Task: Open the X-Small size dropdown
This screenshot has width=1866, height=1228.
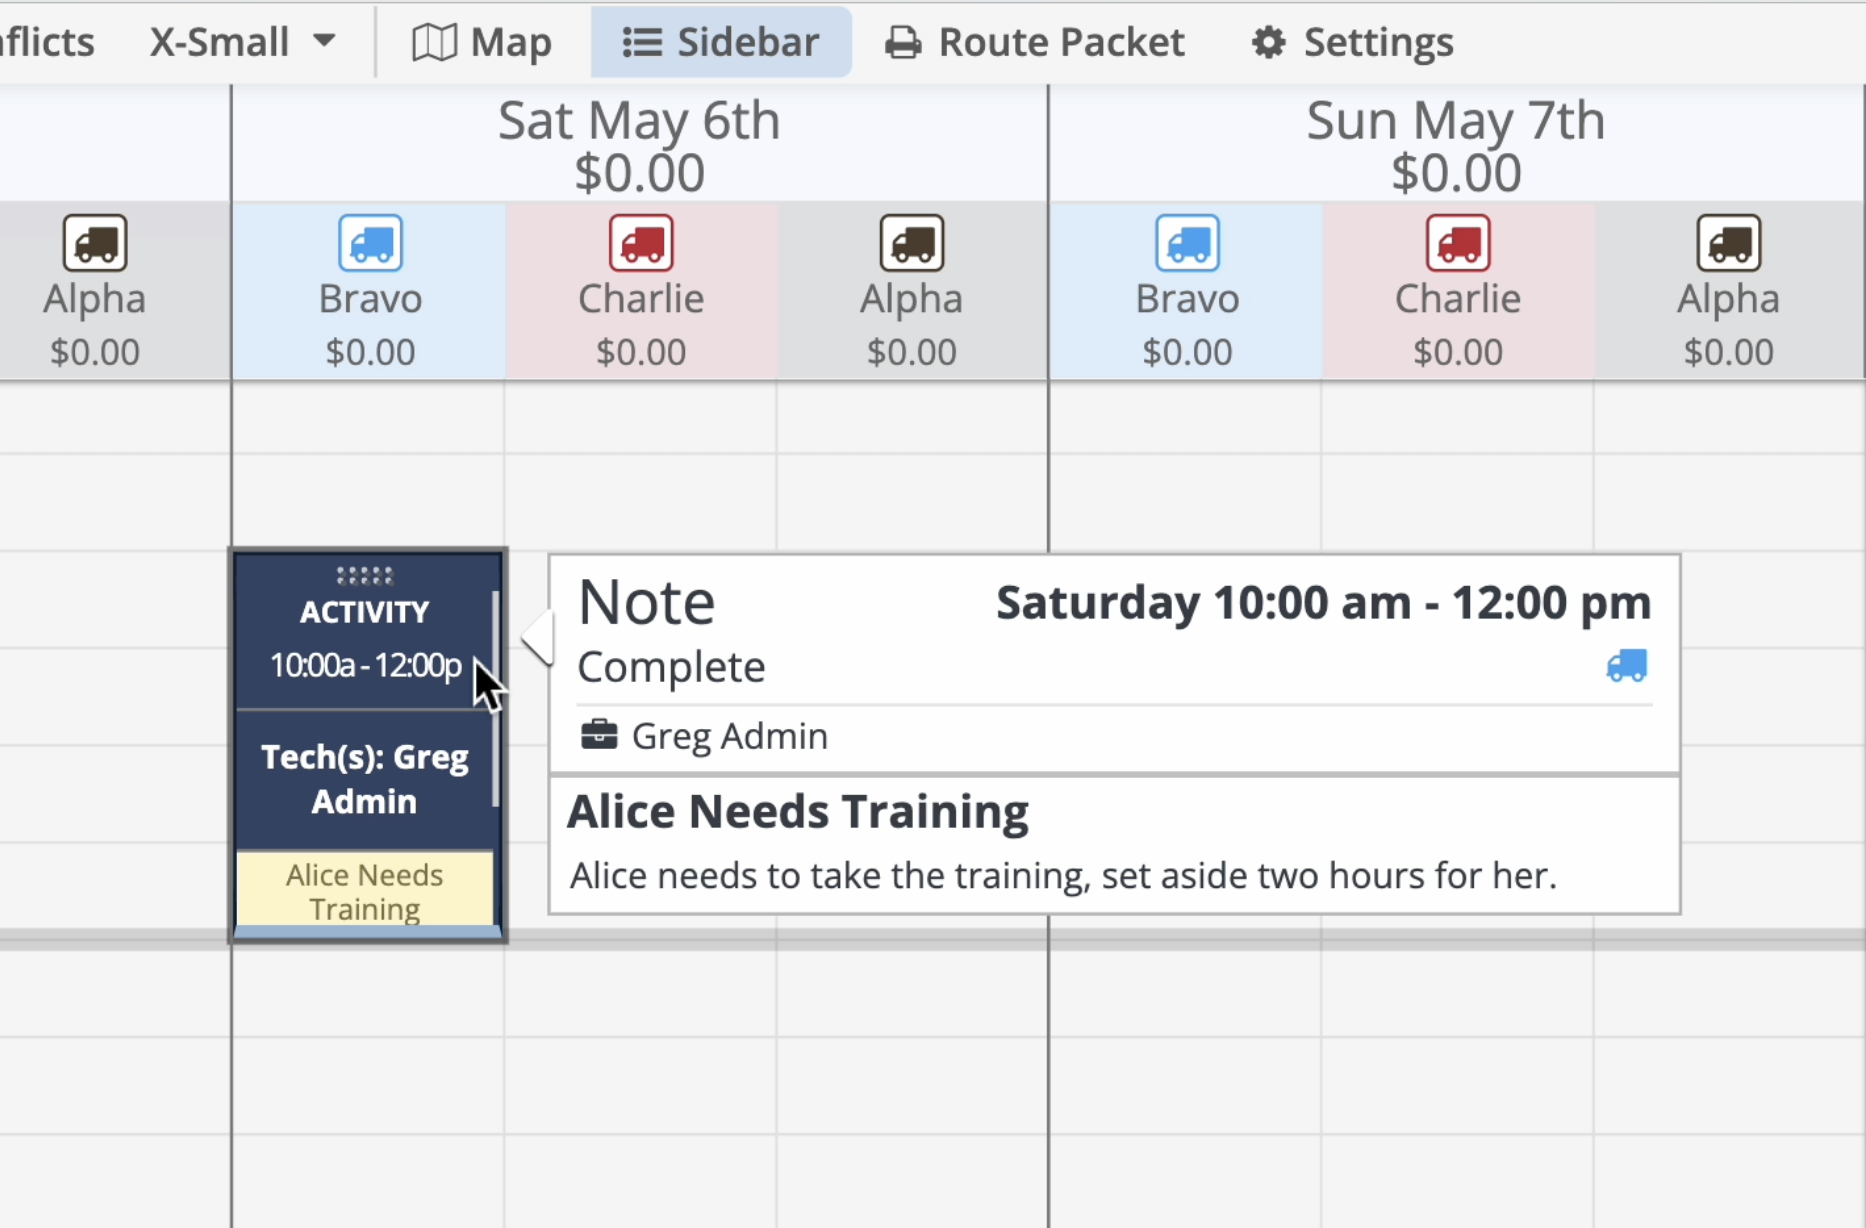Action: pos(241,42)
